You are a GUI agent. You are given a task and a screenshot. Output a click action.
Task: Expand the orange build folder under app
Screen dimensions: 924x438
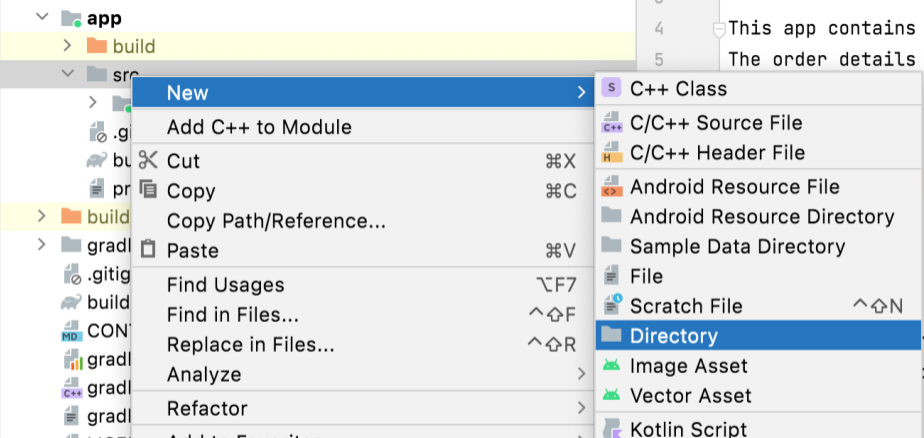[67, 46]
